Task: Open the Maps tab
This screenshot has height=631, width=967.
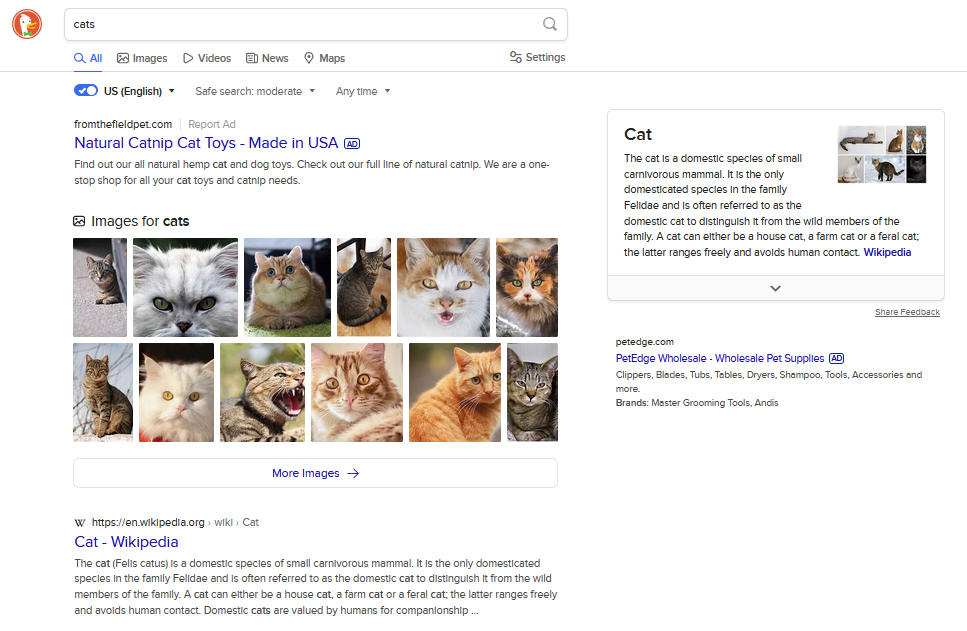Action: 324,58
